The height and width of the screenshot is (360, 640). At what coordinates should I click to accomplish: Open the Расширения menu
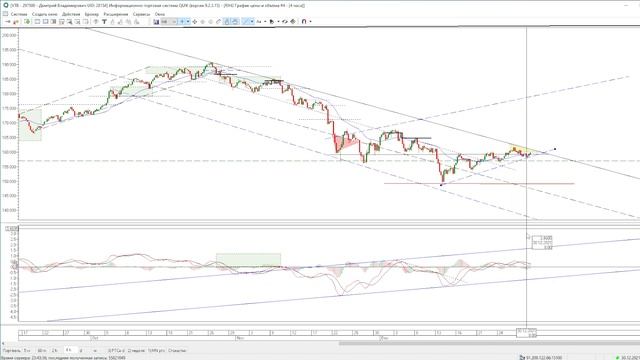click(116, 14)
